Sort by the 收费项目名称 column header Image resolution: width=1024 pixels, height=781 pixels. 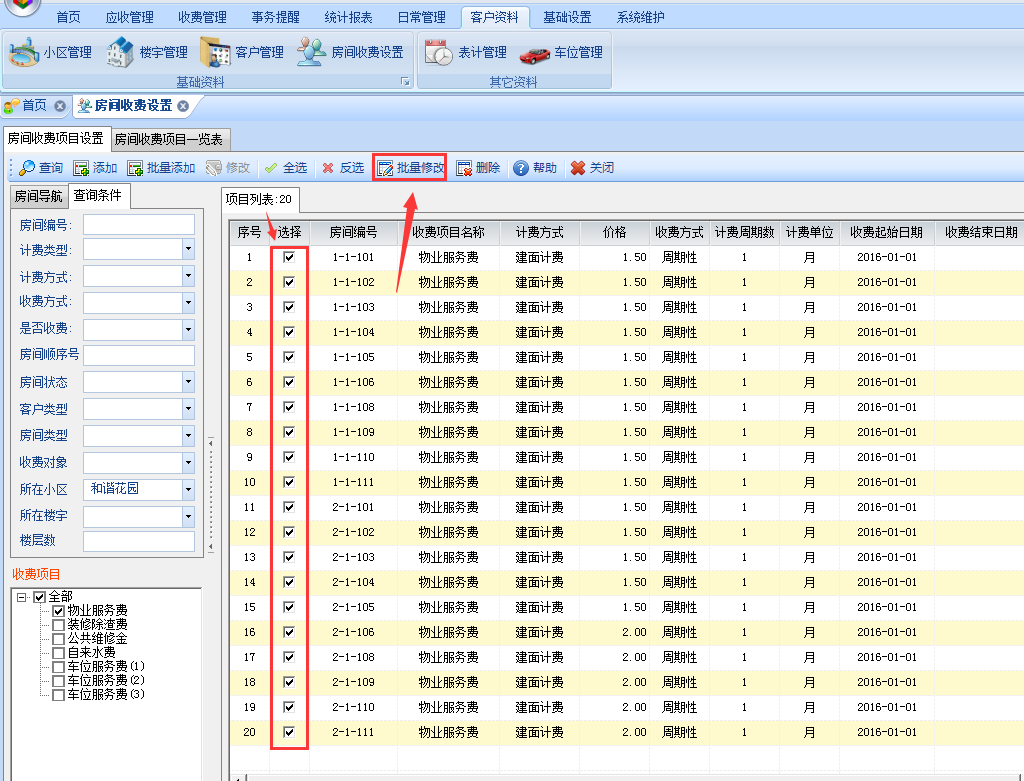[x=449, y=232]
